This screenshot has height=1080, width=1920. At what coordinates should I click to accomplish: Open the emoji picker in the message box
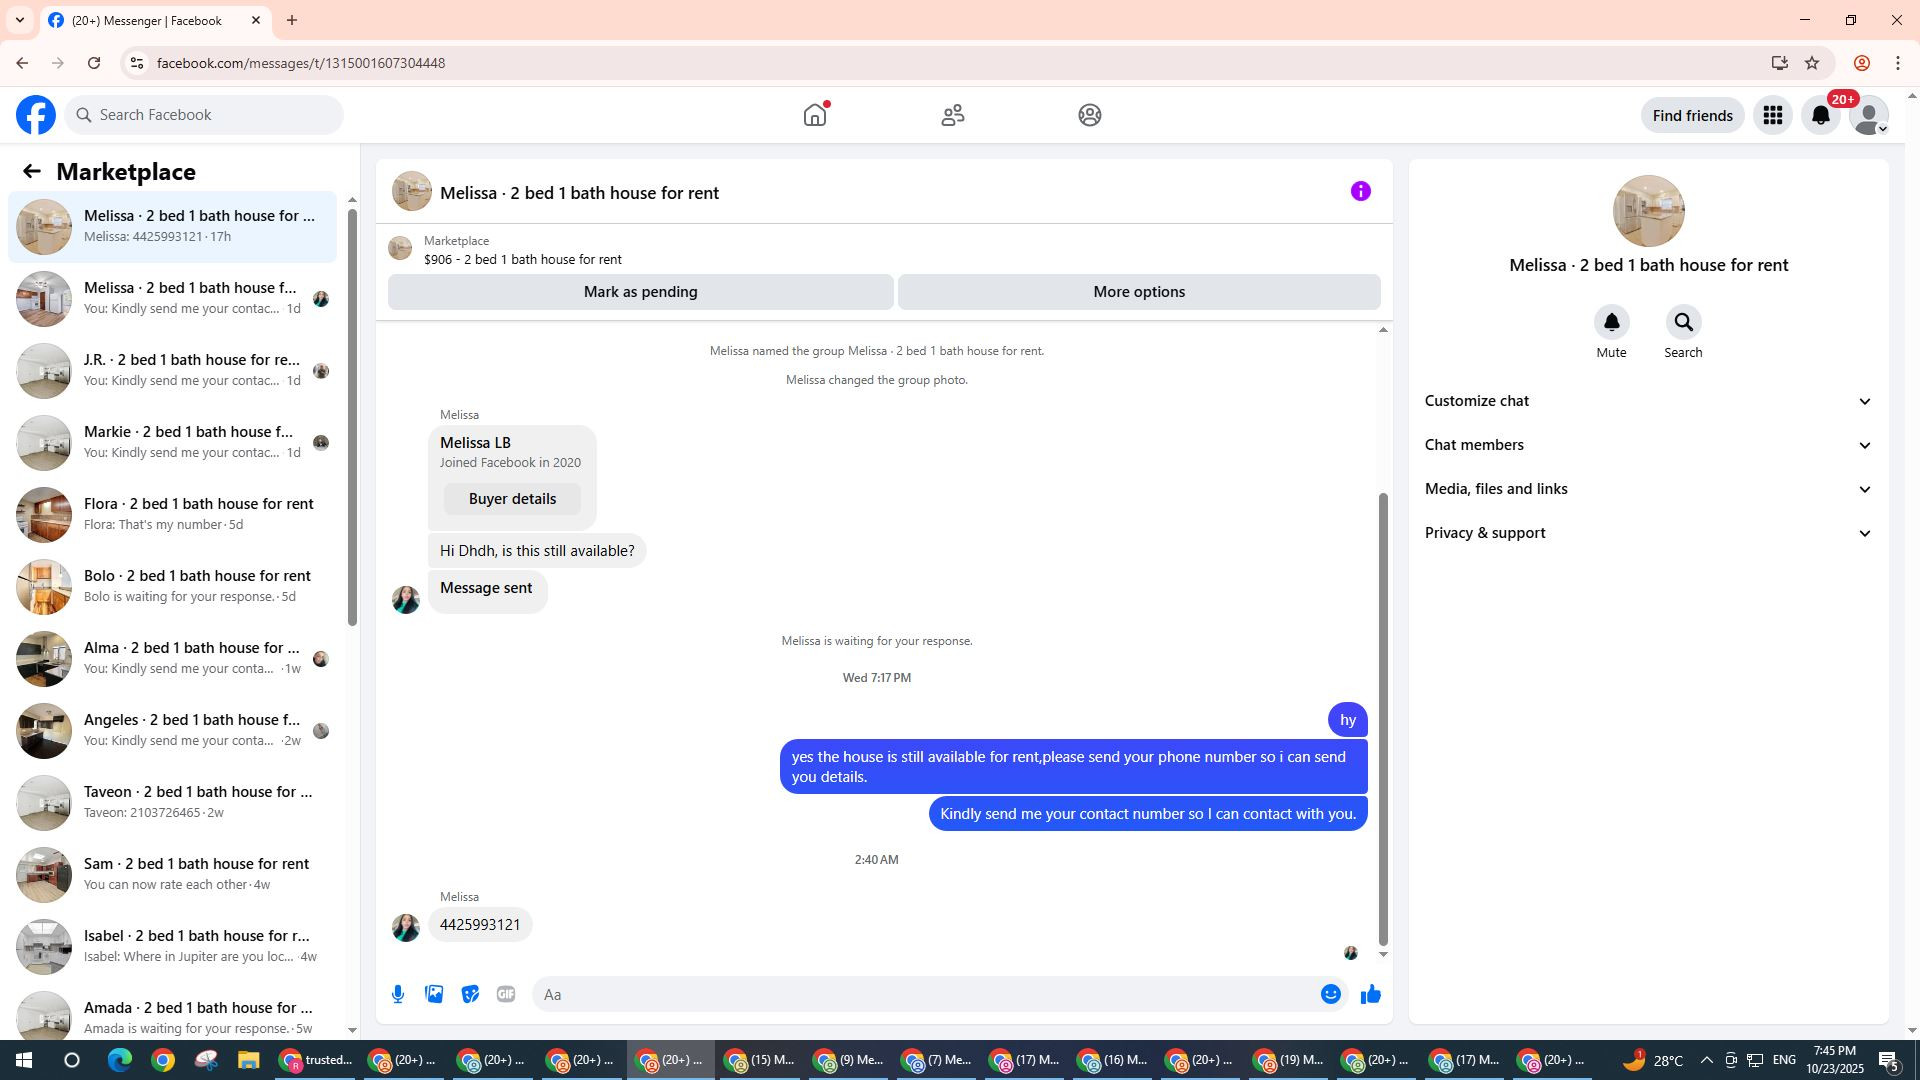tap(1330, 994)
